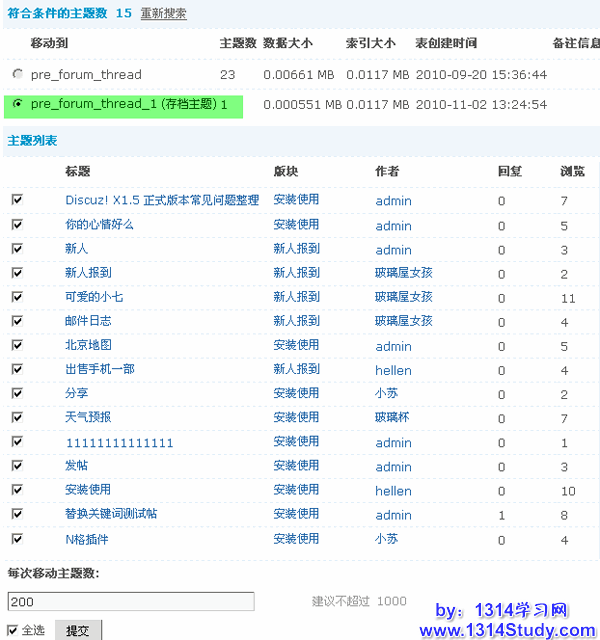Toggle checkbox beside 发帖 thread

(17, 466)
